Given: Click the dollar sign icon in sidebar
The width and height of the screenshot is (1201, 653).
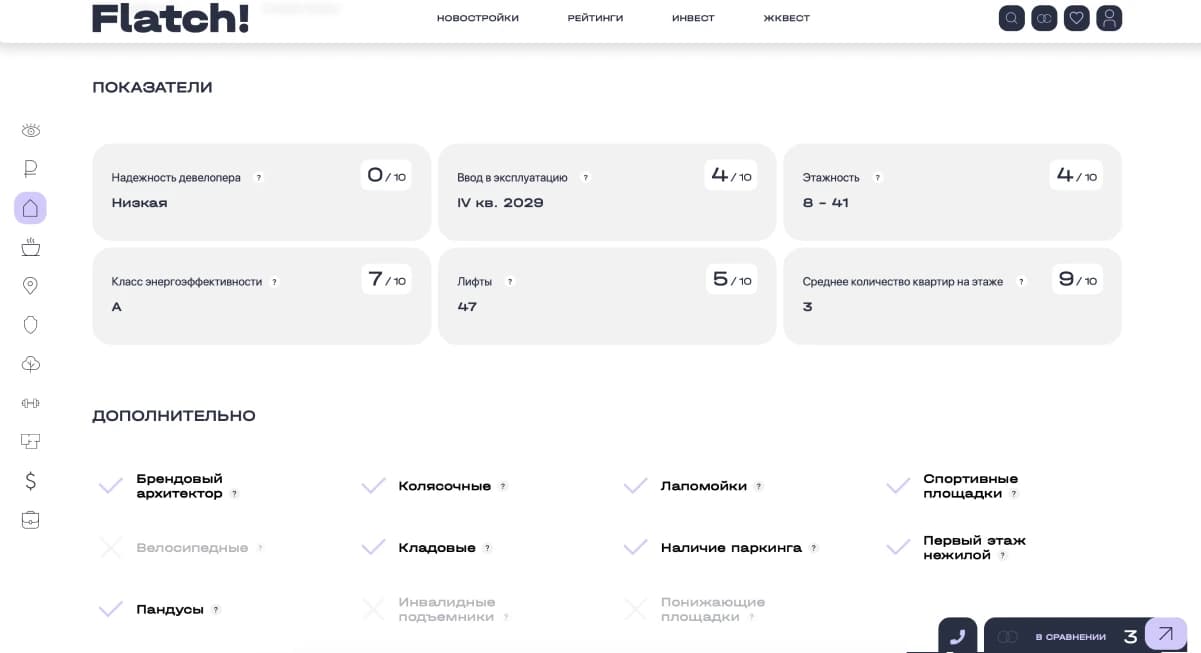Looking at the screenshot, I should 31,481.
